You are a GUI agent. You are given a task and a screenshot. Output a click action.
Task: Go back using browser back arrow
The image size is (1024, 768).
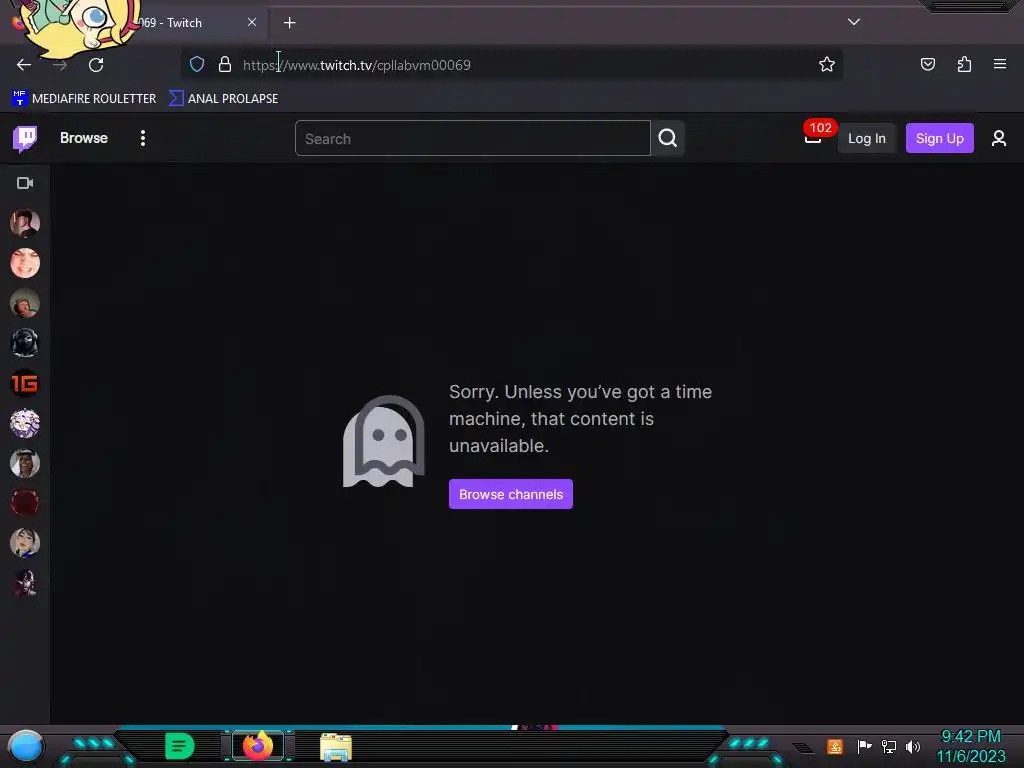click(24, 65)
